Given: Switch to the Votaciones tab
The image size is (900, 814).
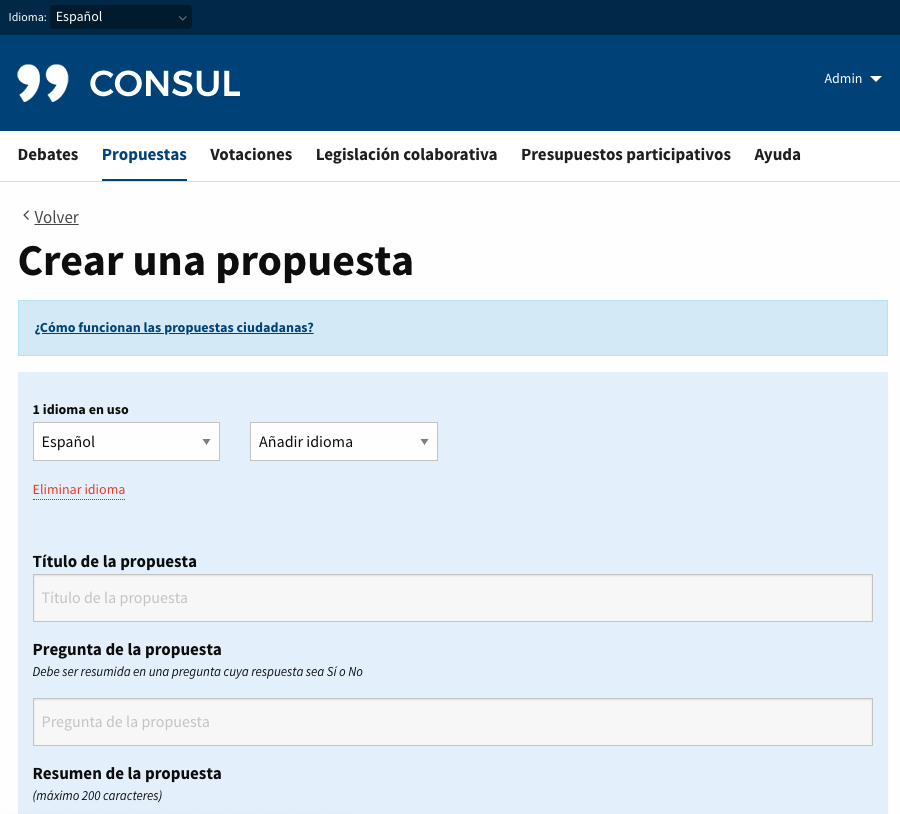Looking at the screenshot, I should 251,155.
